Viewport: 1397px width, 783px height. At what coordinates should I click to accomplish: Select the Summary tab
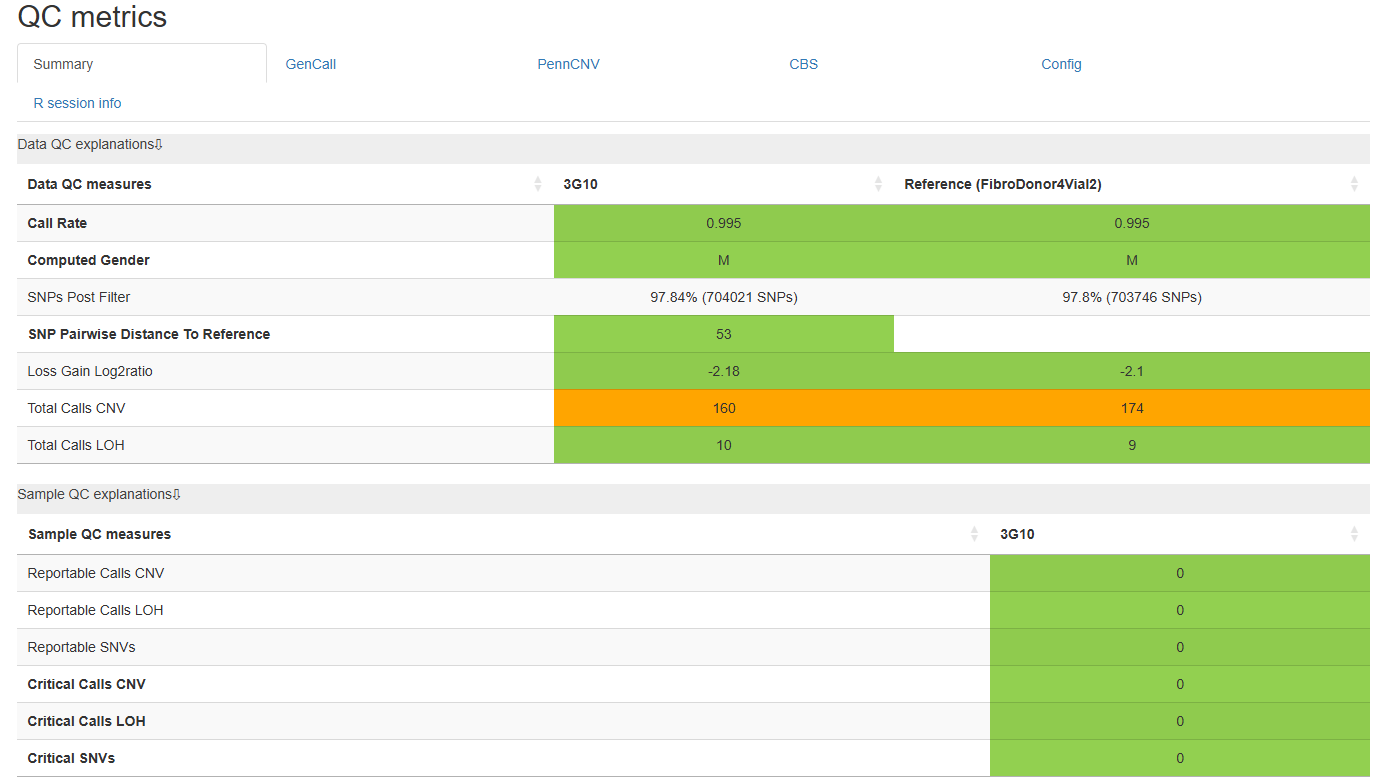(x=63, y=64)
